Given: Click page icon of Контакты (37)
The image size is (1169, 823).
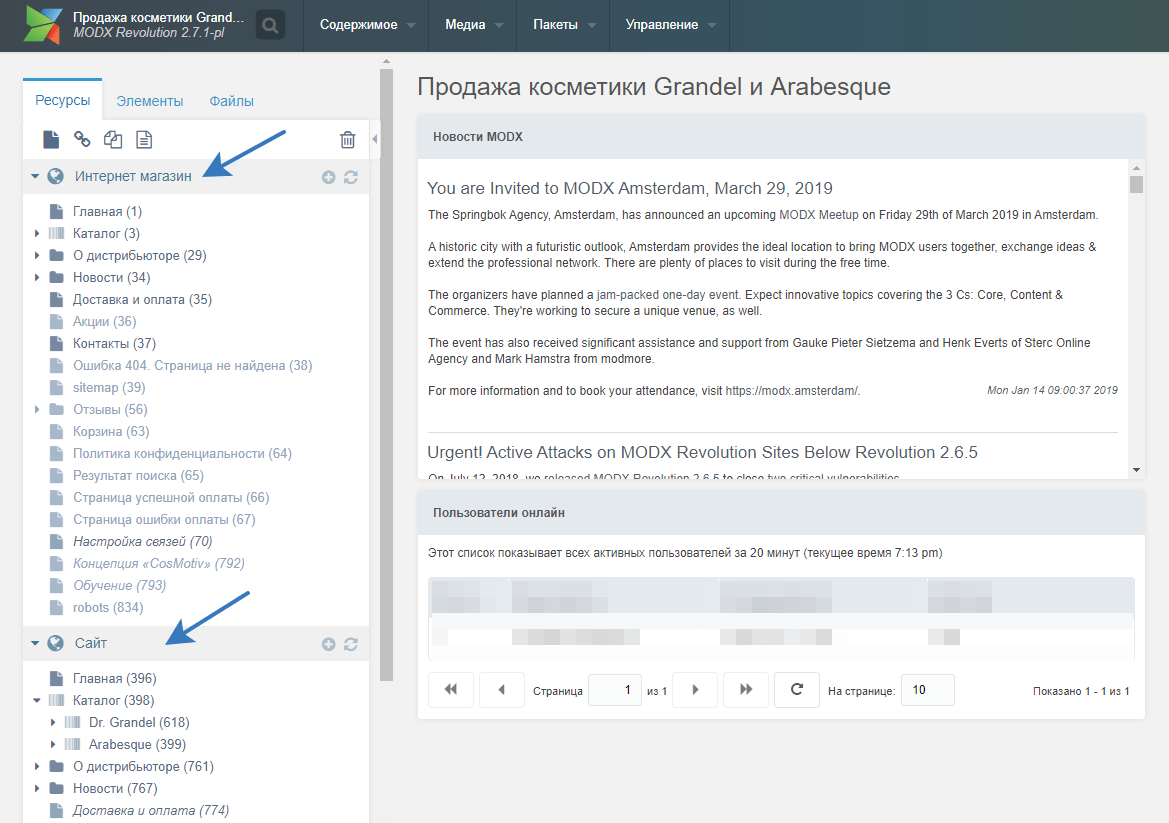Looking at the screenshot, I should coord(56,343).
